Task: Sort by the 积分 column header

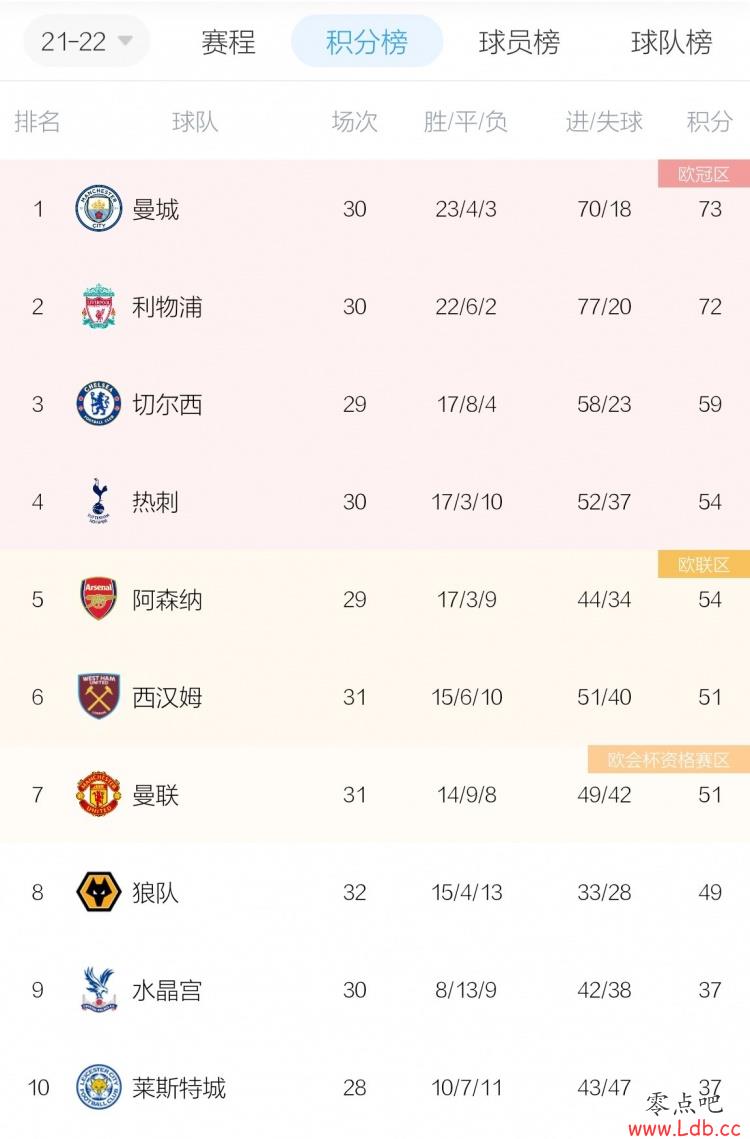Action: (709, 121)
